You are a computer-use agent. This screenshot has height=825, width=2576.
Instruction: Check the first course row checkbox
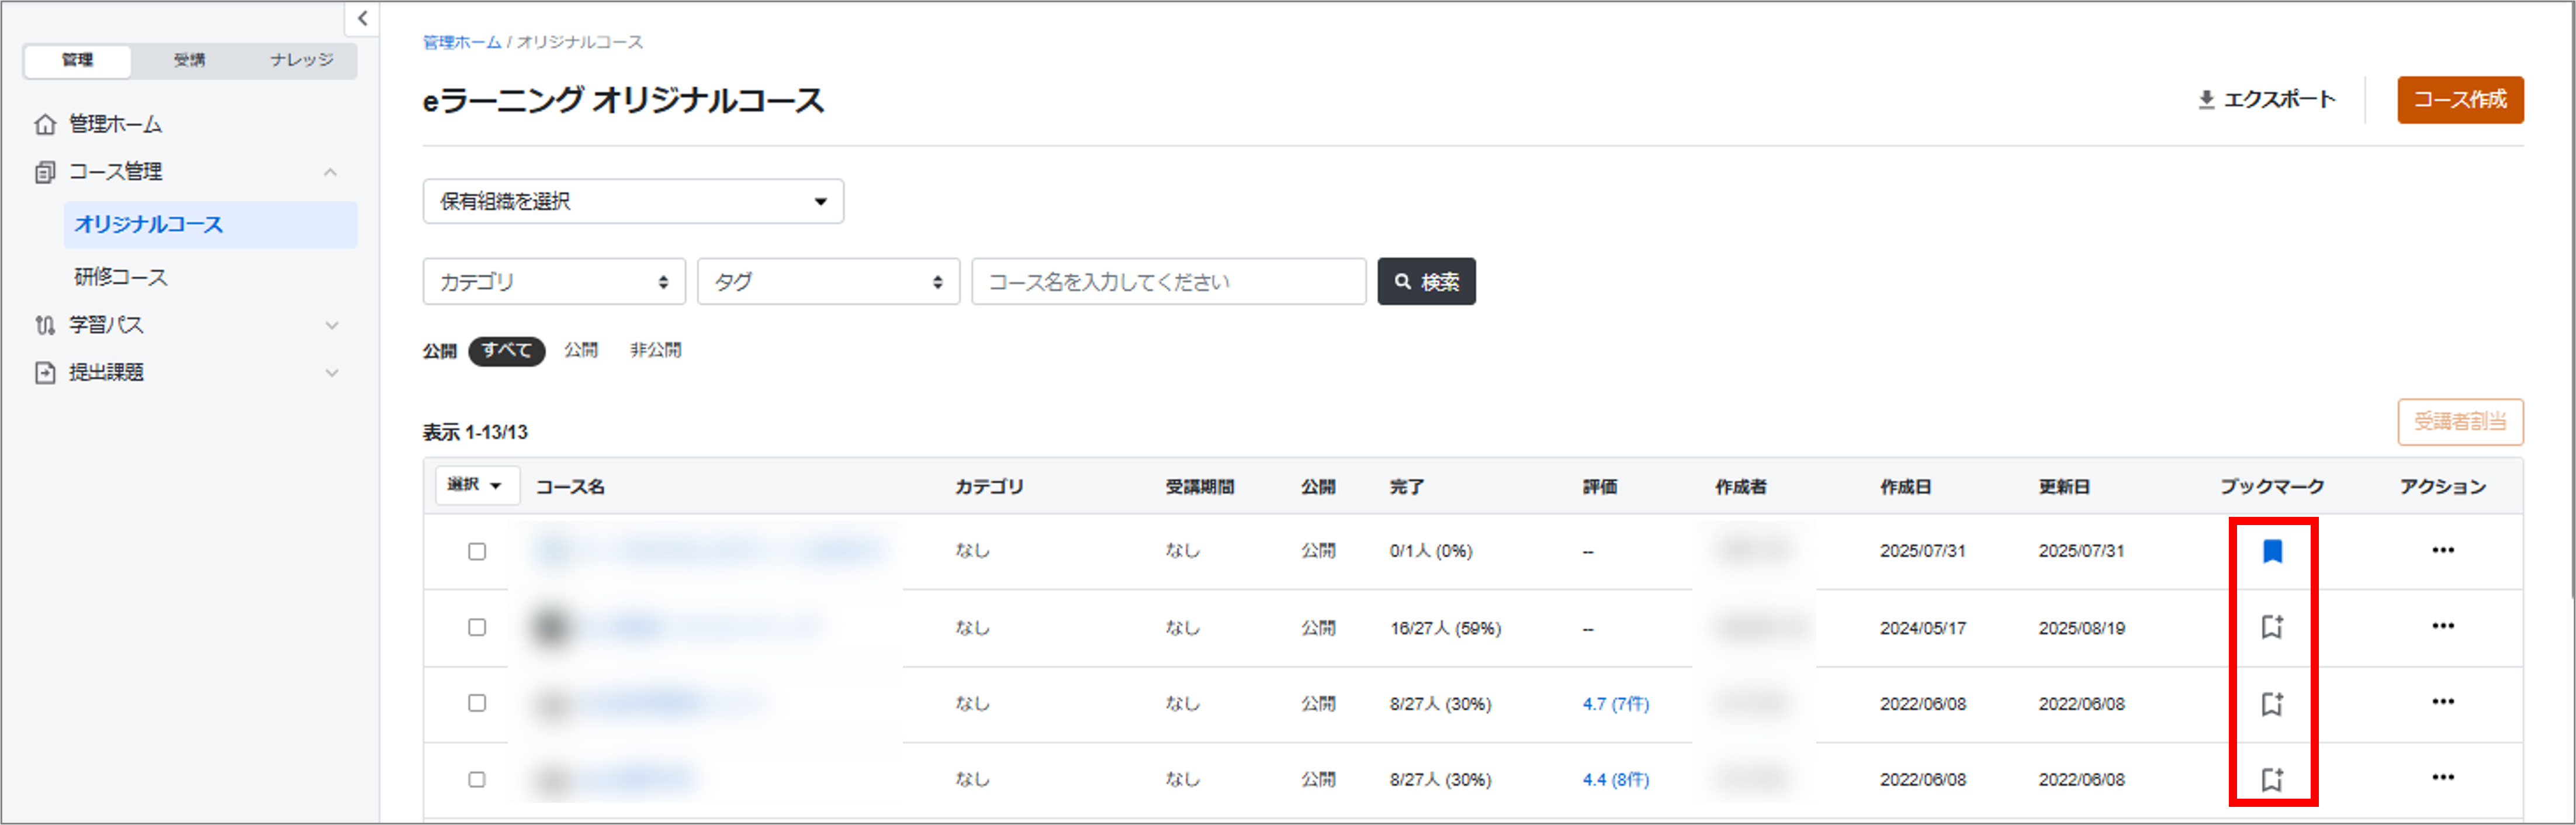(477, 551)
